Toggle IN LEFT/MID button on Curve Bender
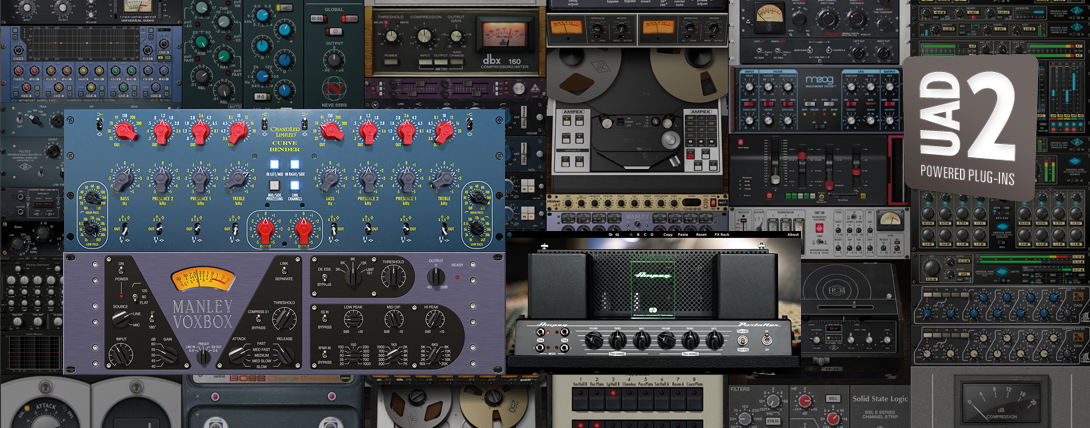 274,164
